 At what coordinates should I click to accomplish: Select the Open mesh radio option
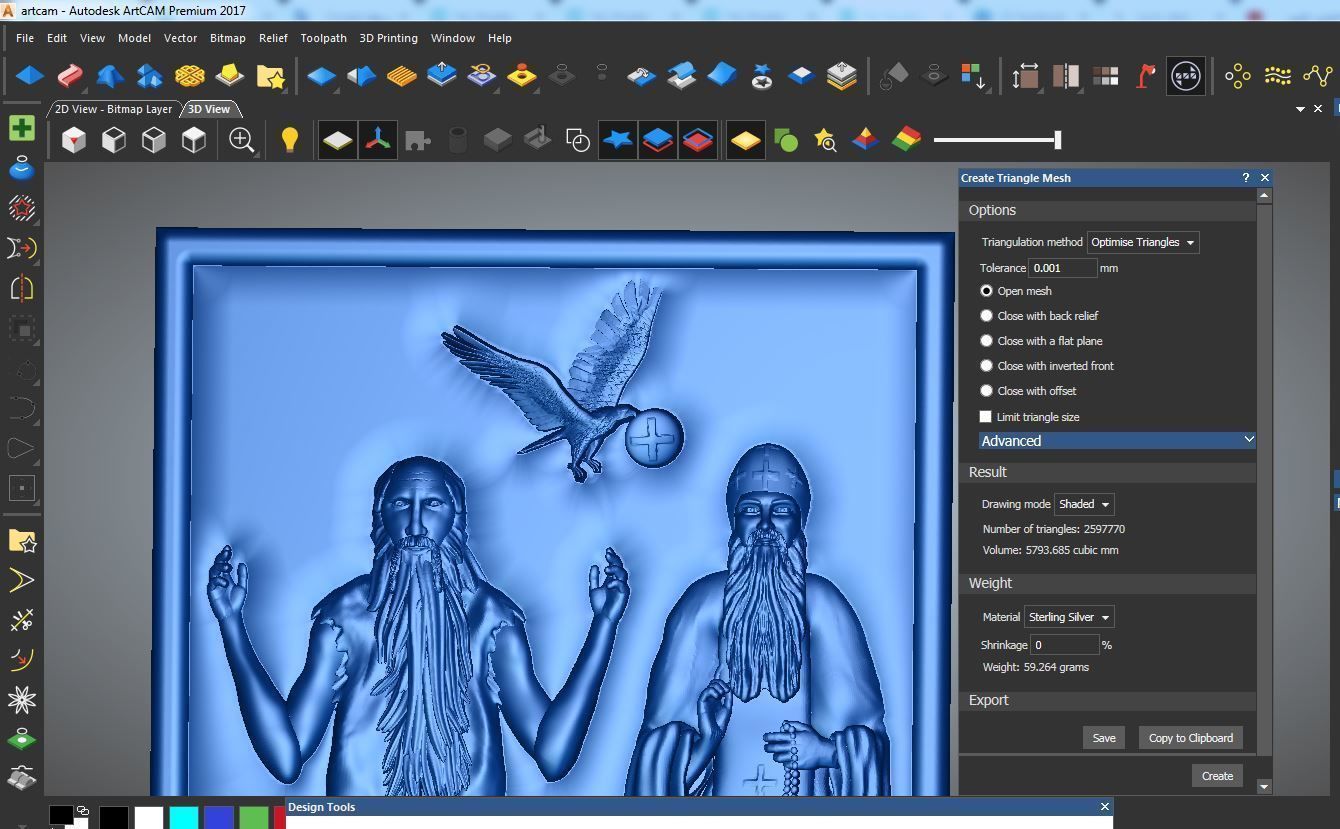point(986,291)
